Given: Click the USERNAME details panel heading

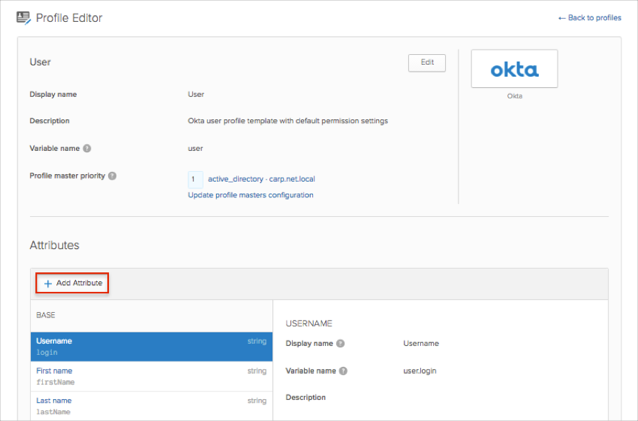Looking at the screenshot, I should [309, 323].
